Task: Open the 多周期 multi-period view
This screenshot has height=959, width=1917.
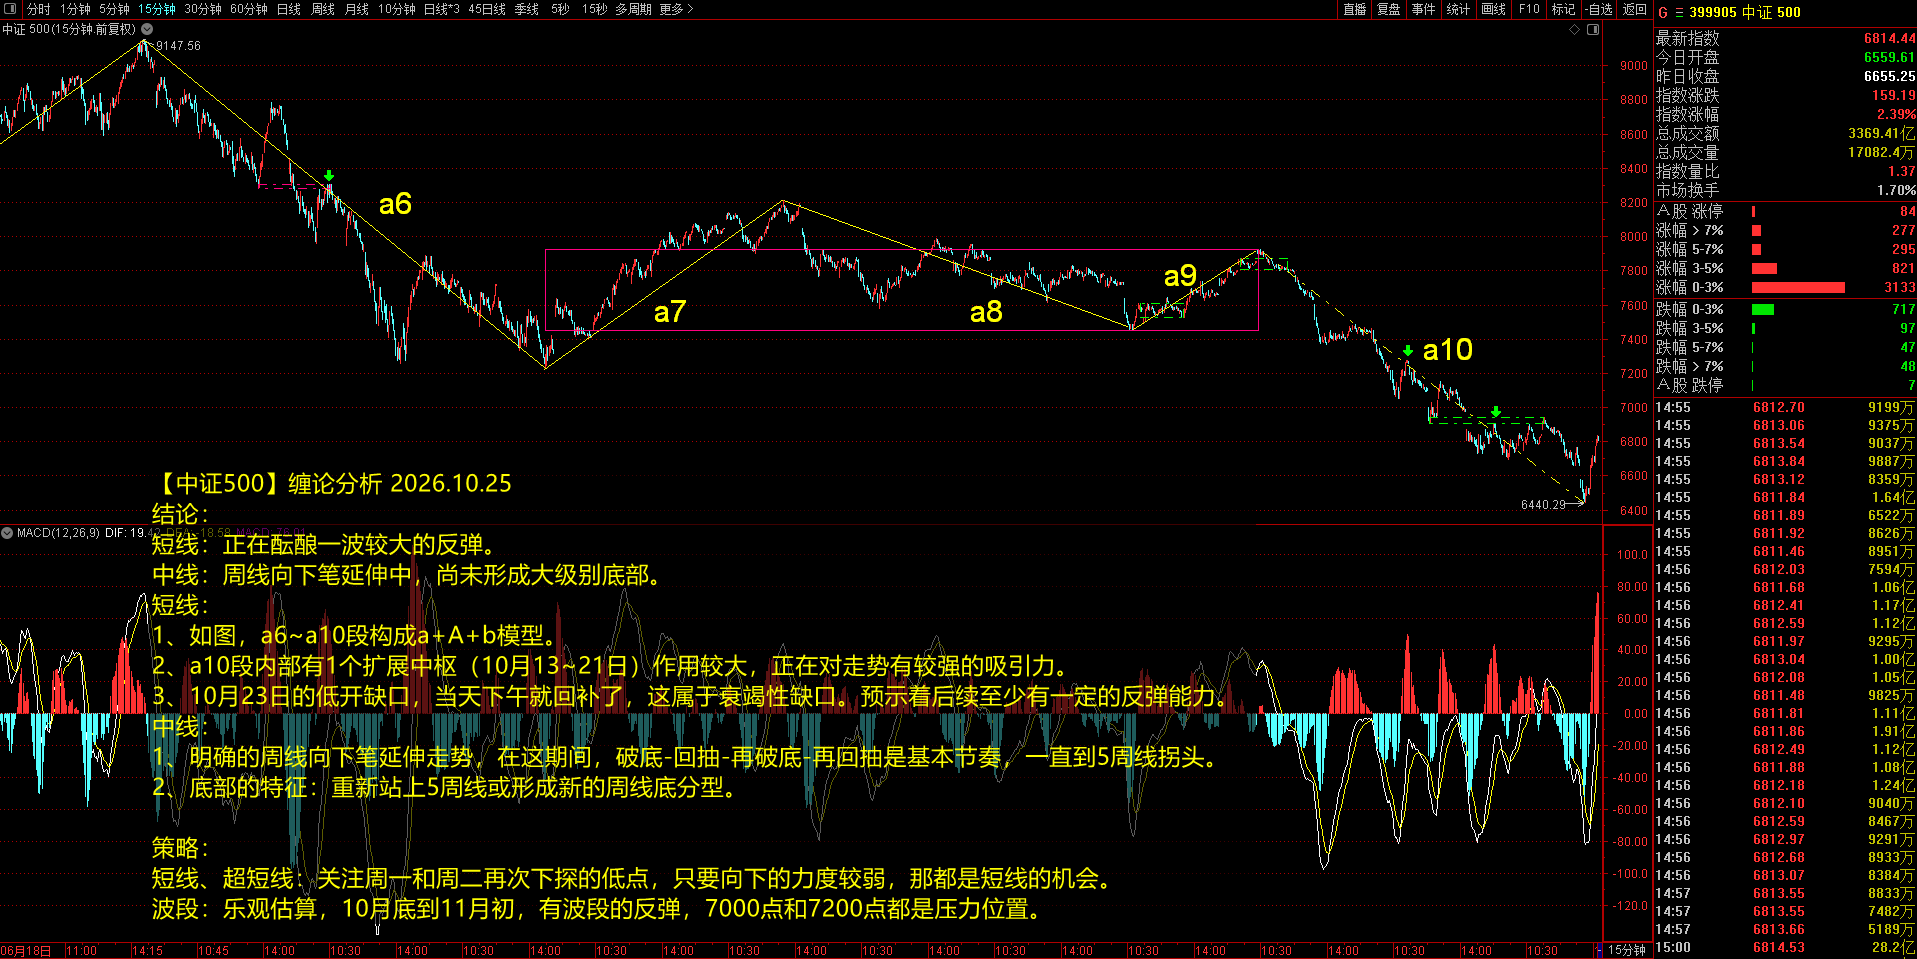Action: 633,9
